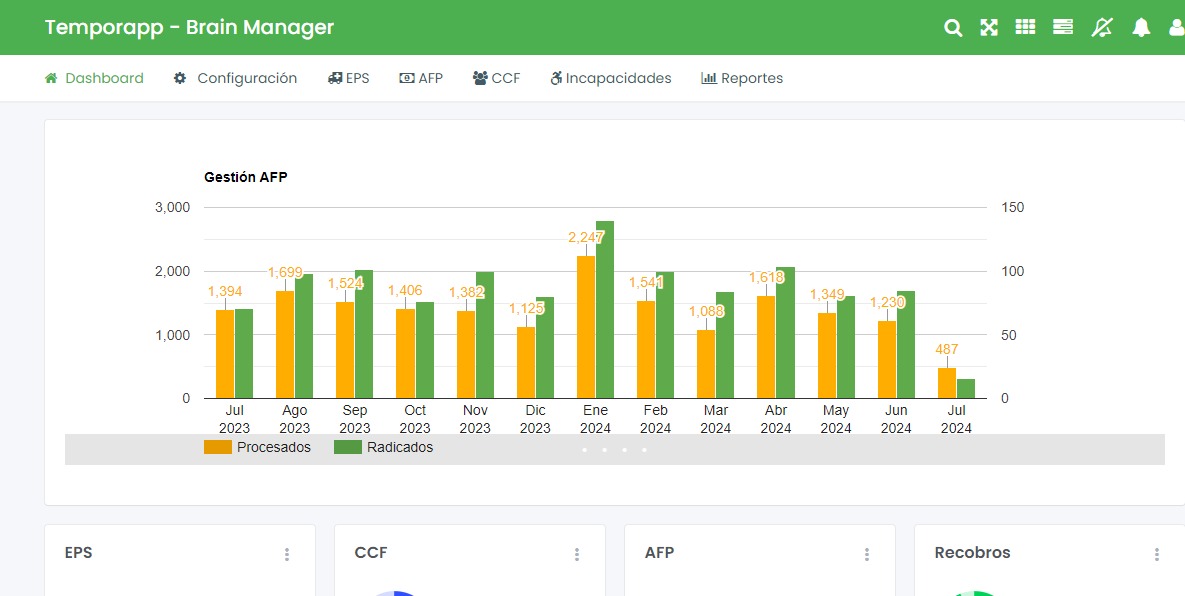
Task: Click the 2,247 data label
Action: pyautogui.click(x=586, y=237)
